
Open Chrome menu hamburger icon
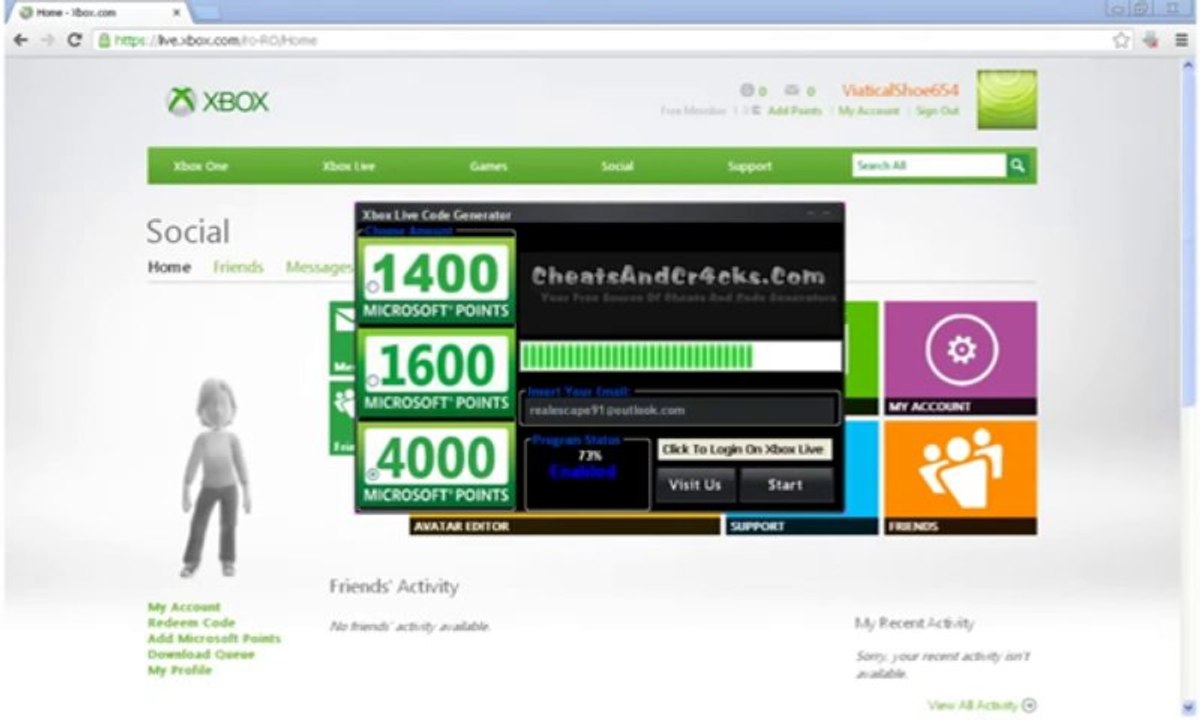click(1182, 40)
